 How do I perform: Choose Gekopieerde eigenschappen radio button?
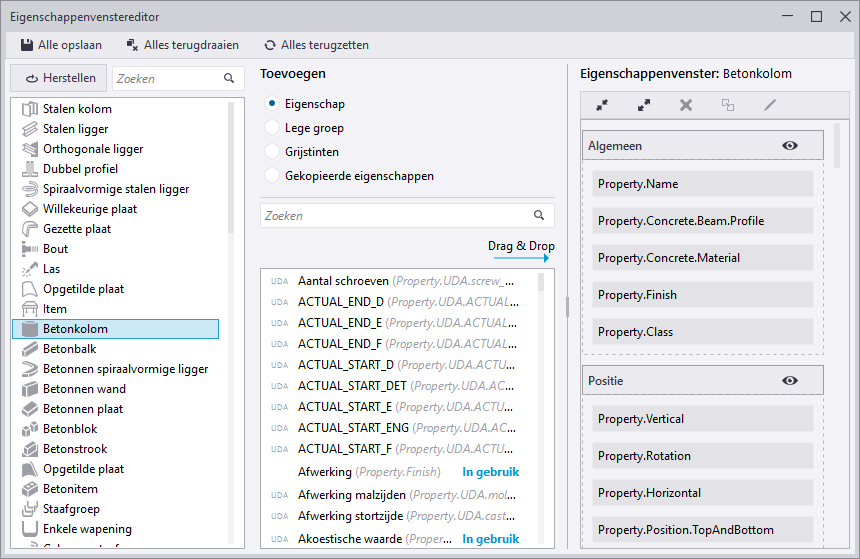pyautogui.click(x=271, y=176)
